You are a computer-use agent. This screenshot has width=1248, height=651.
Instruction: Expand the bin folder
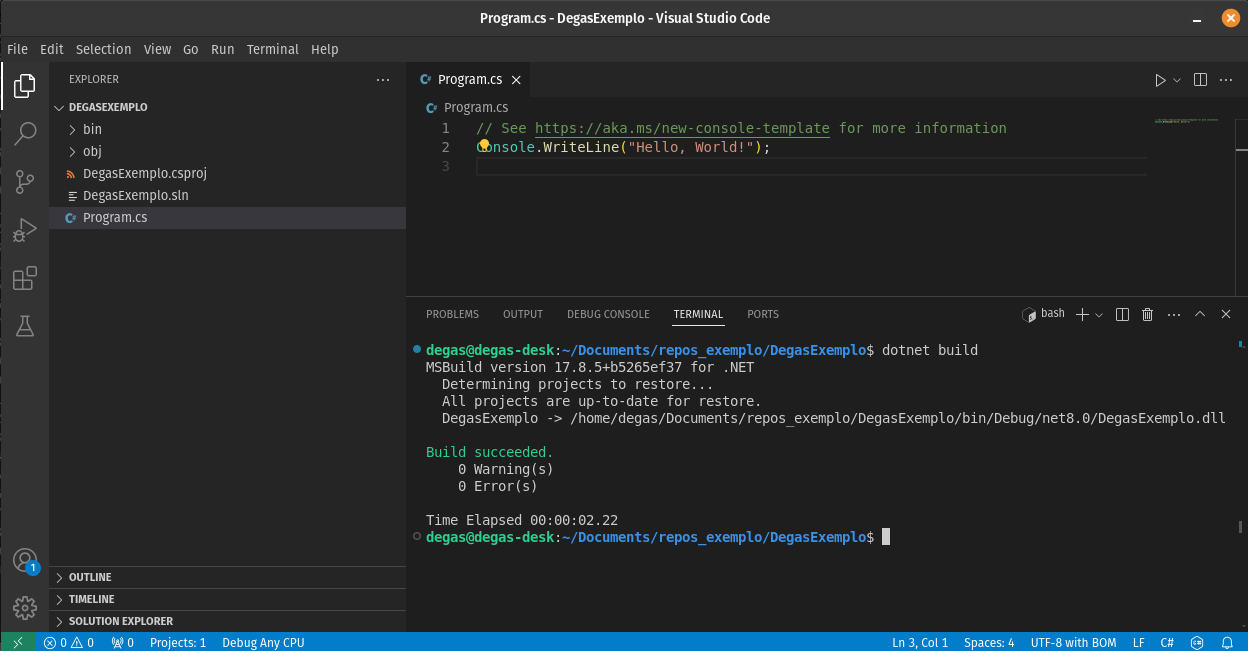[228, 129]
